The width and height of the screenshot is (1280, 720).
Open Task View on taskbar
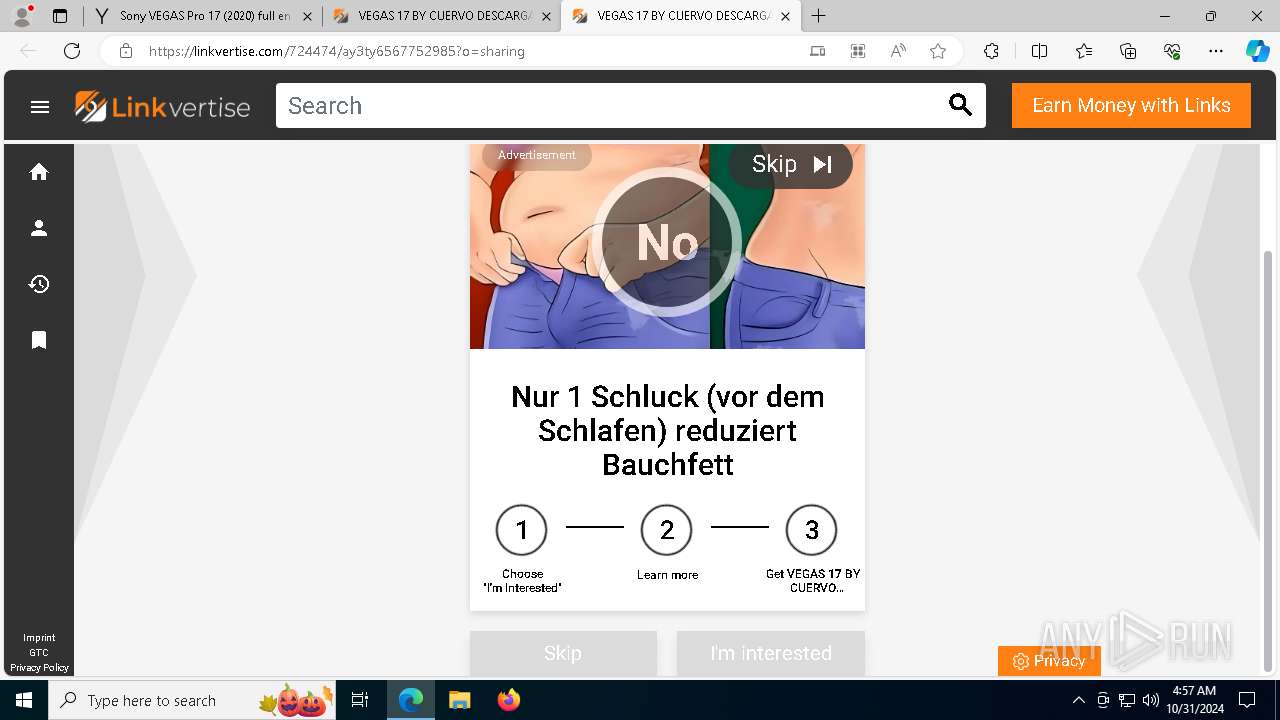pyautogui.click(x=360, y=700)
